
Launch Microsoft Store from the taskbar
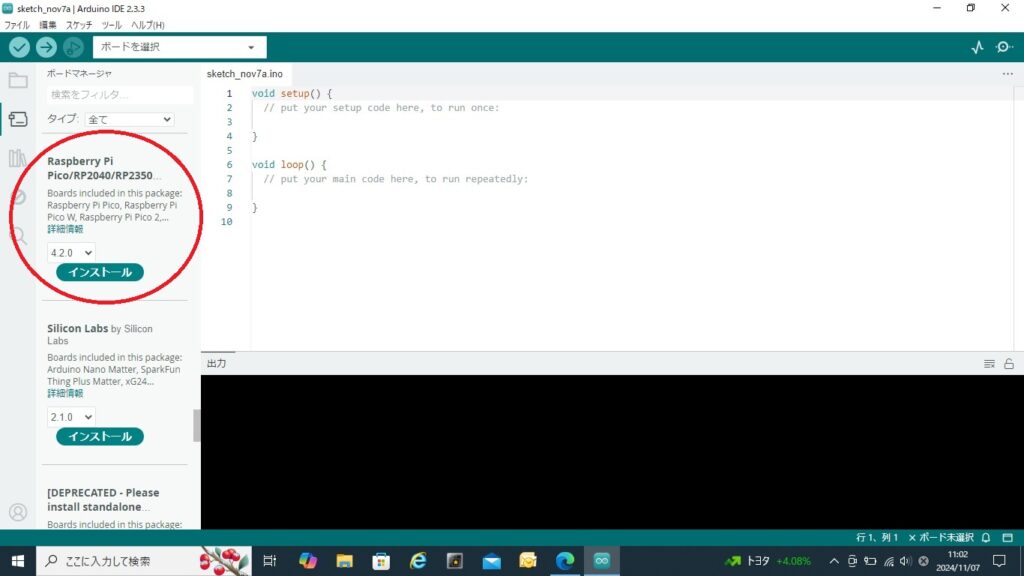click(x=381, y=561)
